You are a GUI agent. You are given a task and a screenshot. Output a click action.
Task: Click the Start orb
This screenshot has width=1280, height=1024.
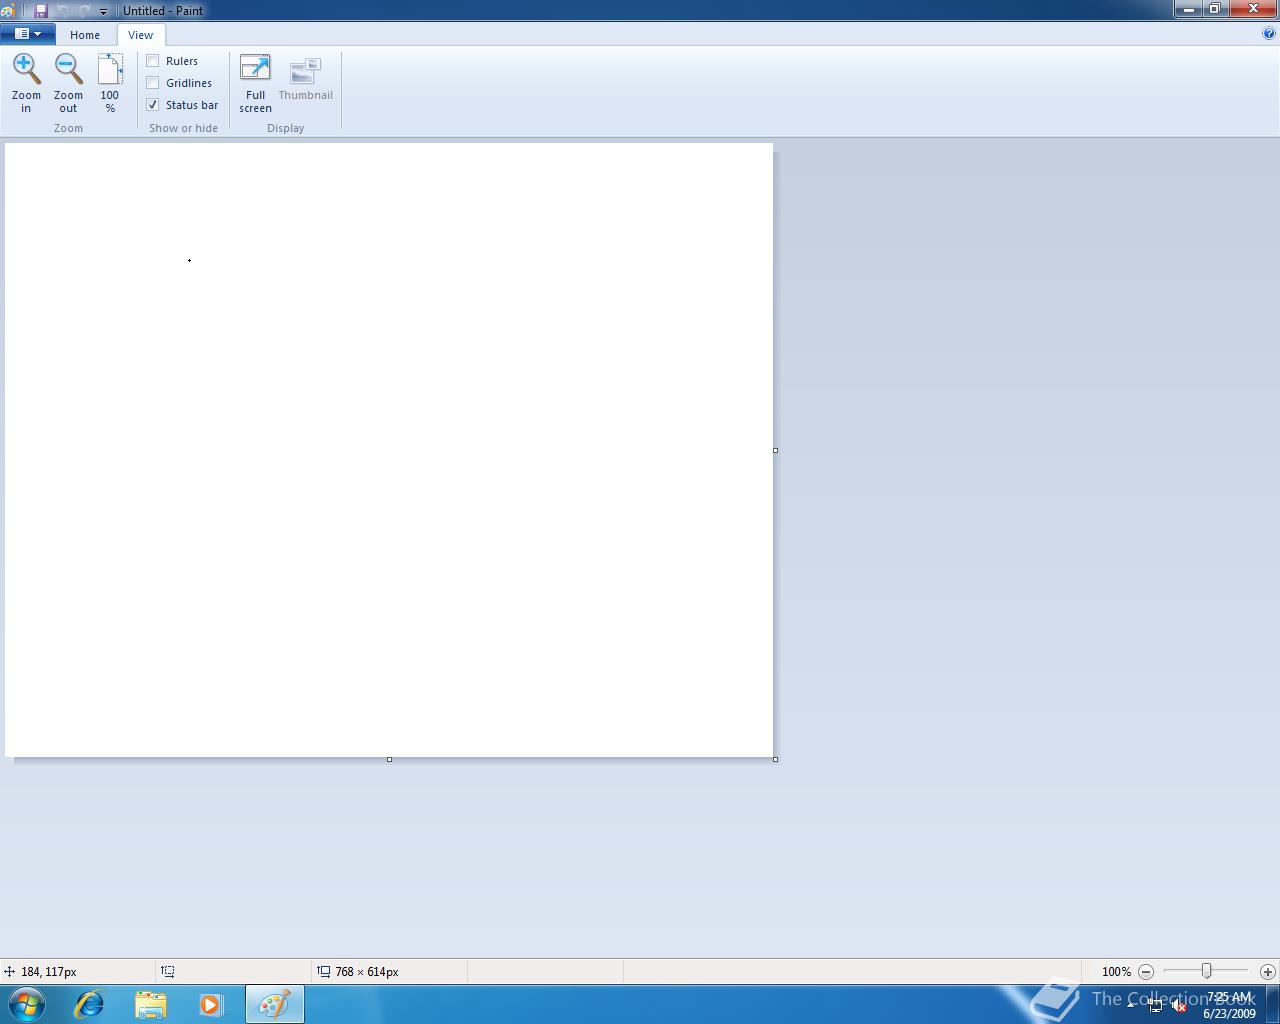click(x=27, y=1004)
